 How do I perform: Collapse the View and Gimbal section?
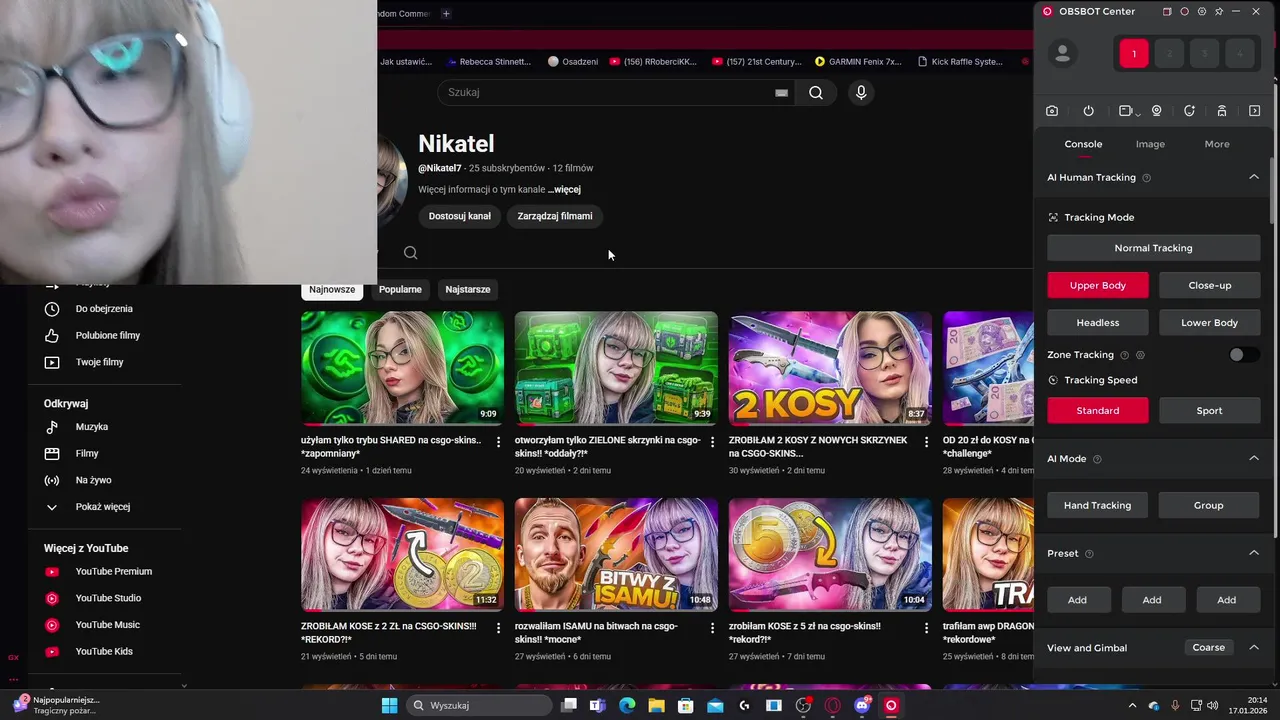[x=1254, y=647]
